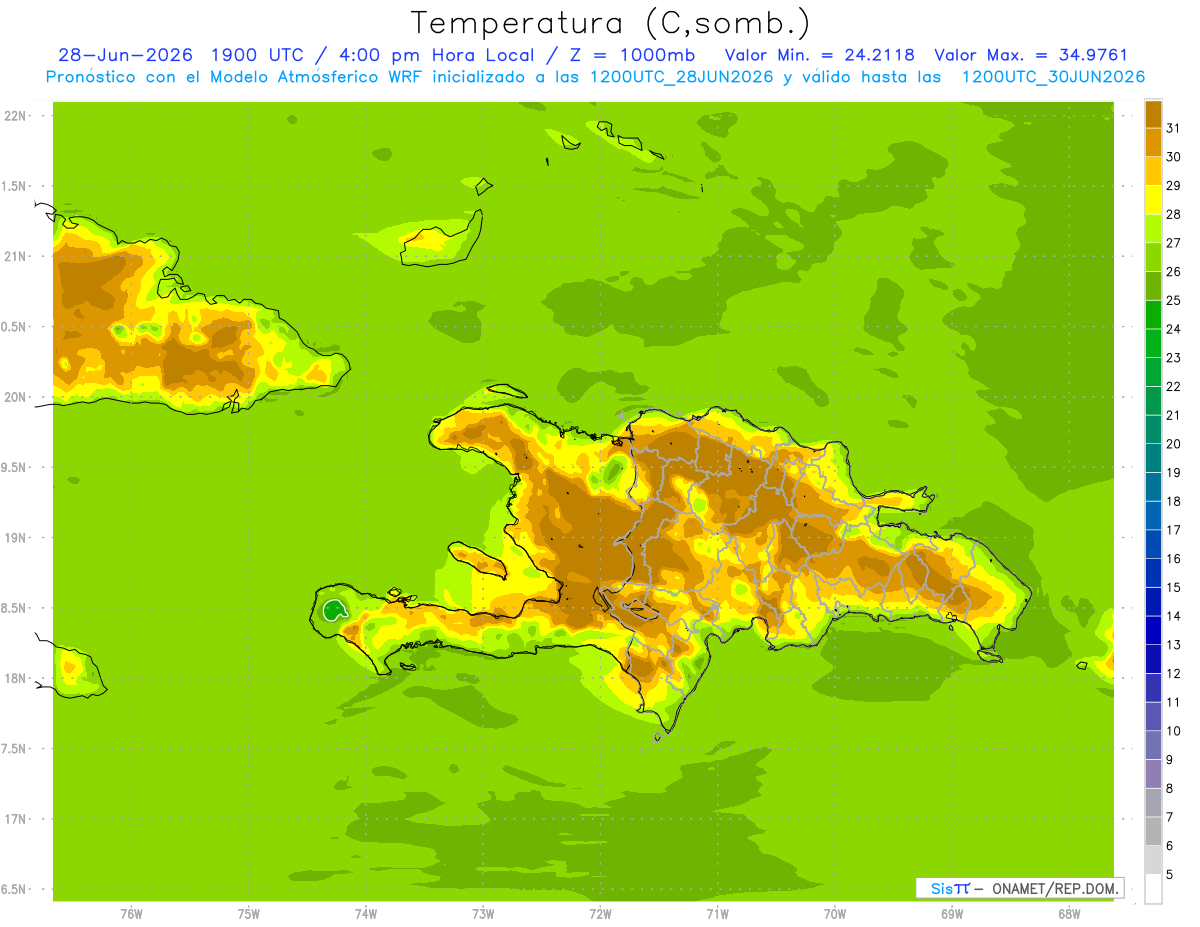Click the '21N' latitude axis label
This screenshot has width=1200, height=927.
(16, 256)
